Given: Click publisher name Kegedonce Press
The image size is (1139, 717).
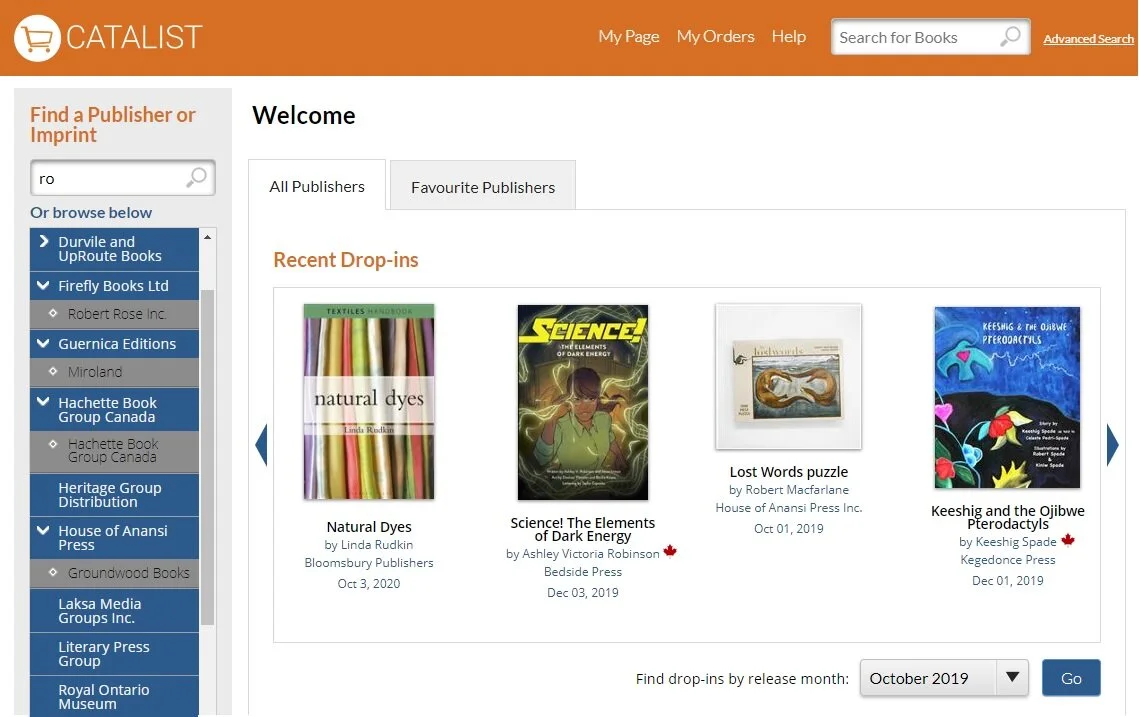Looking at the screenshot, I should click(x=1008, y=560).
